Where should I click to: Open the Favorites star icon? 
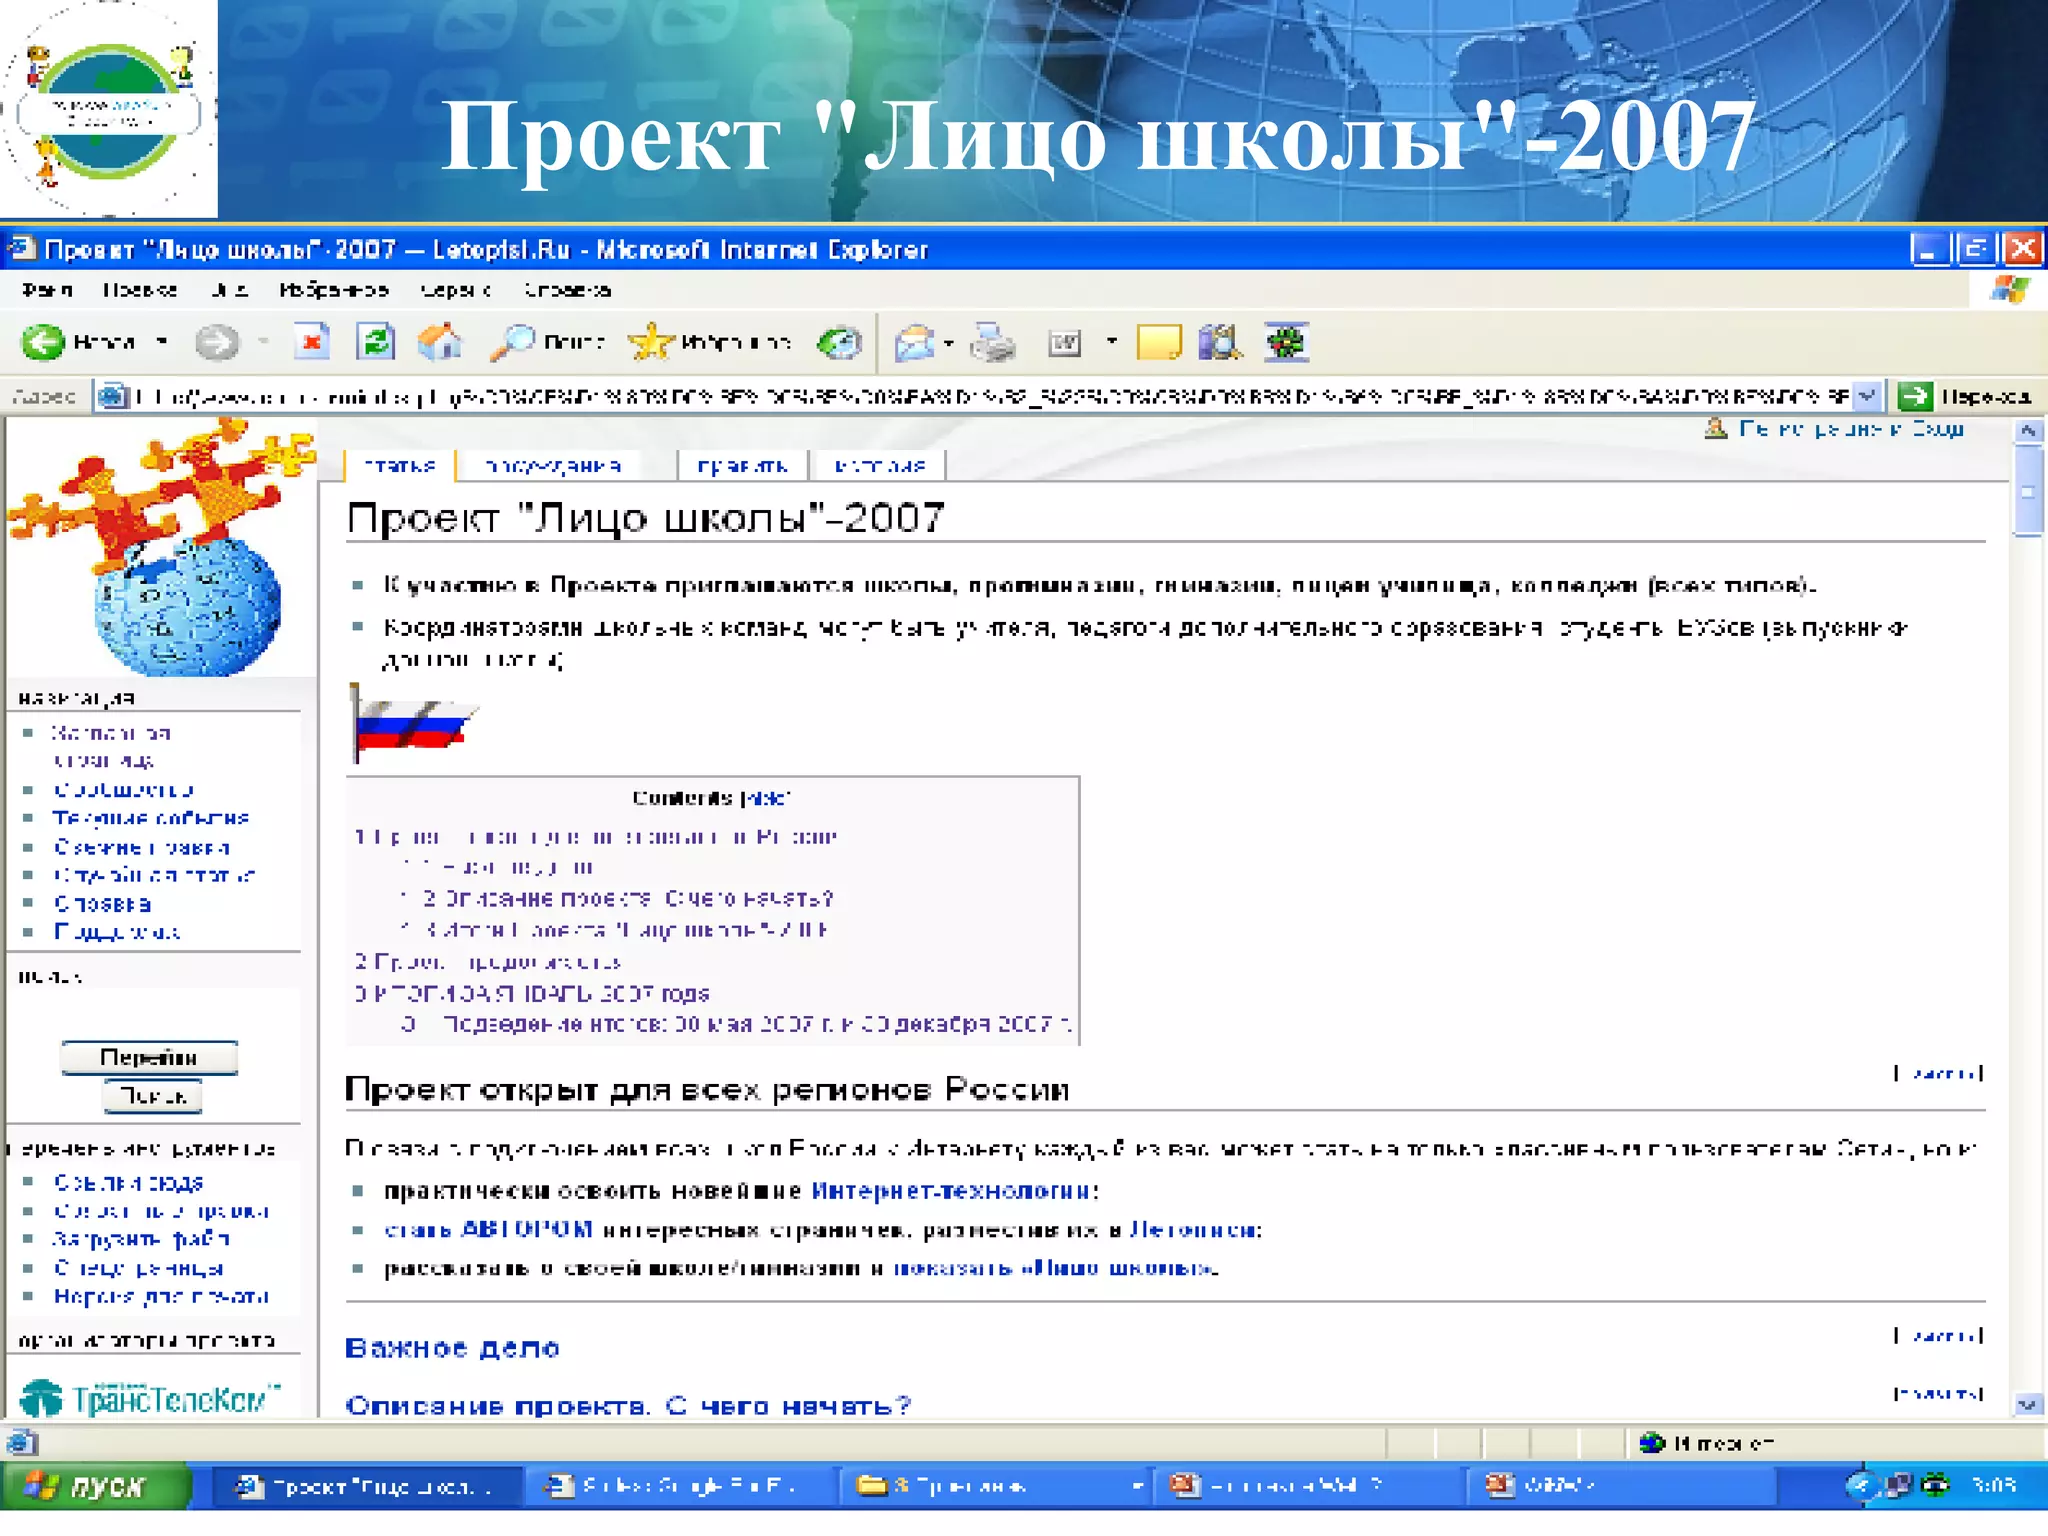651,343
